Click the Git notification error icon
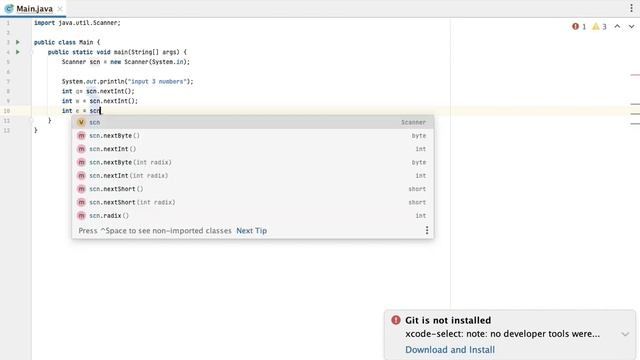The height and width of the screenshot is (360, 640). (396, 320)
